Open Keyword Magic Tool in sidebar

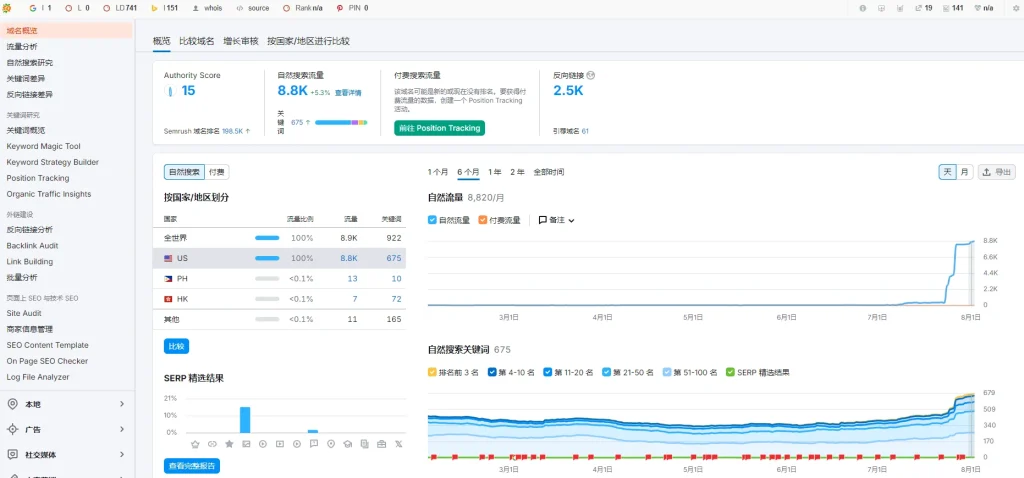click(44, 146)
